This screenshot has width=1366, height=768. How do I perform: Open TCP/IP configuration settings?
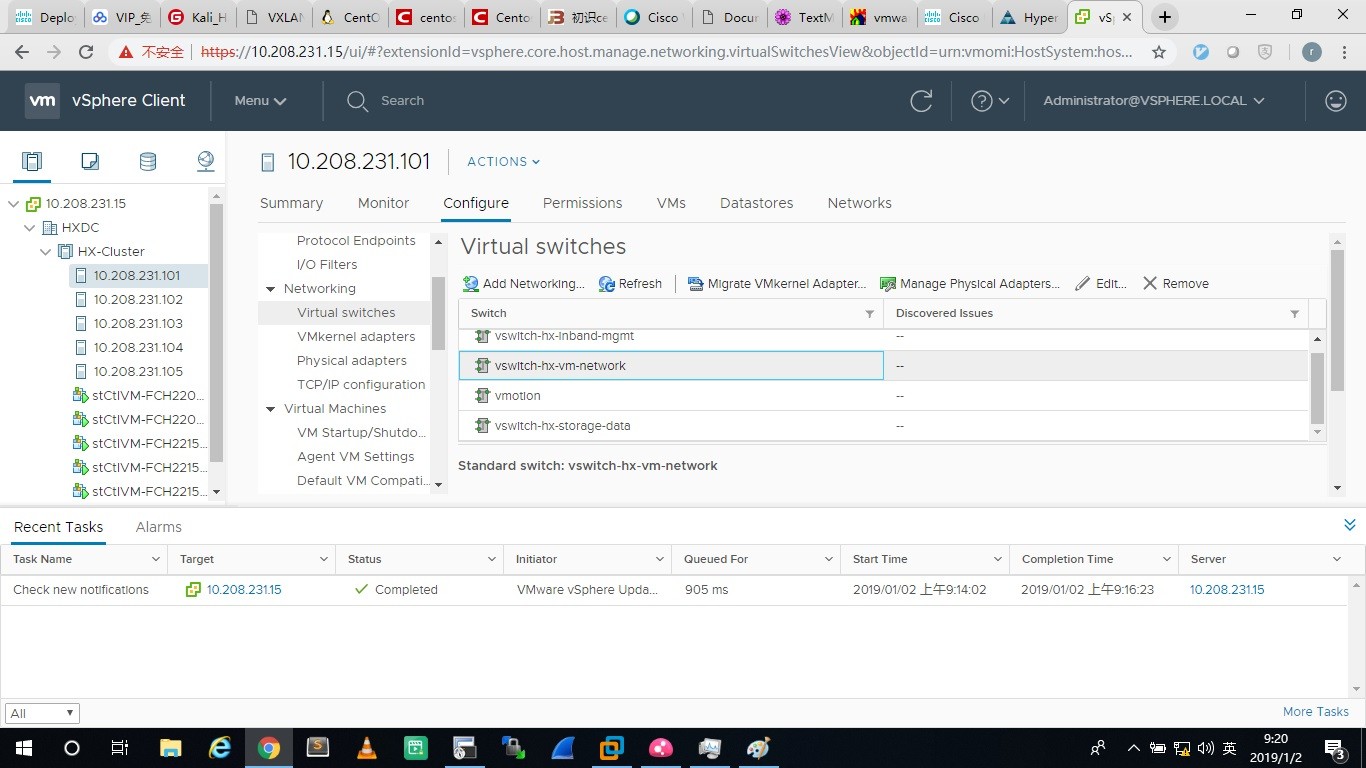point(361,384)
